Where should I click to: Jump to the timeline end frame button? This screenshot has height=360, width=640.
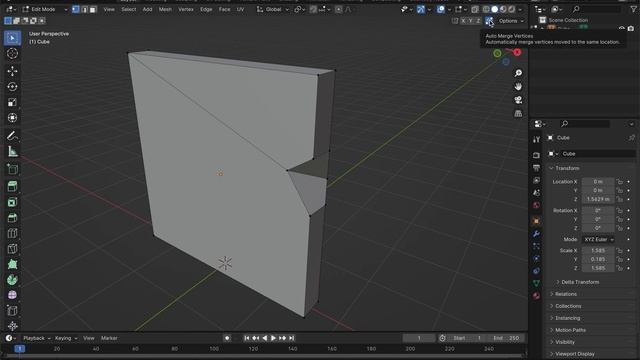[x=291, y=338]
